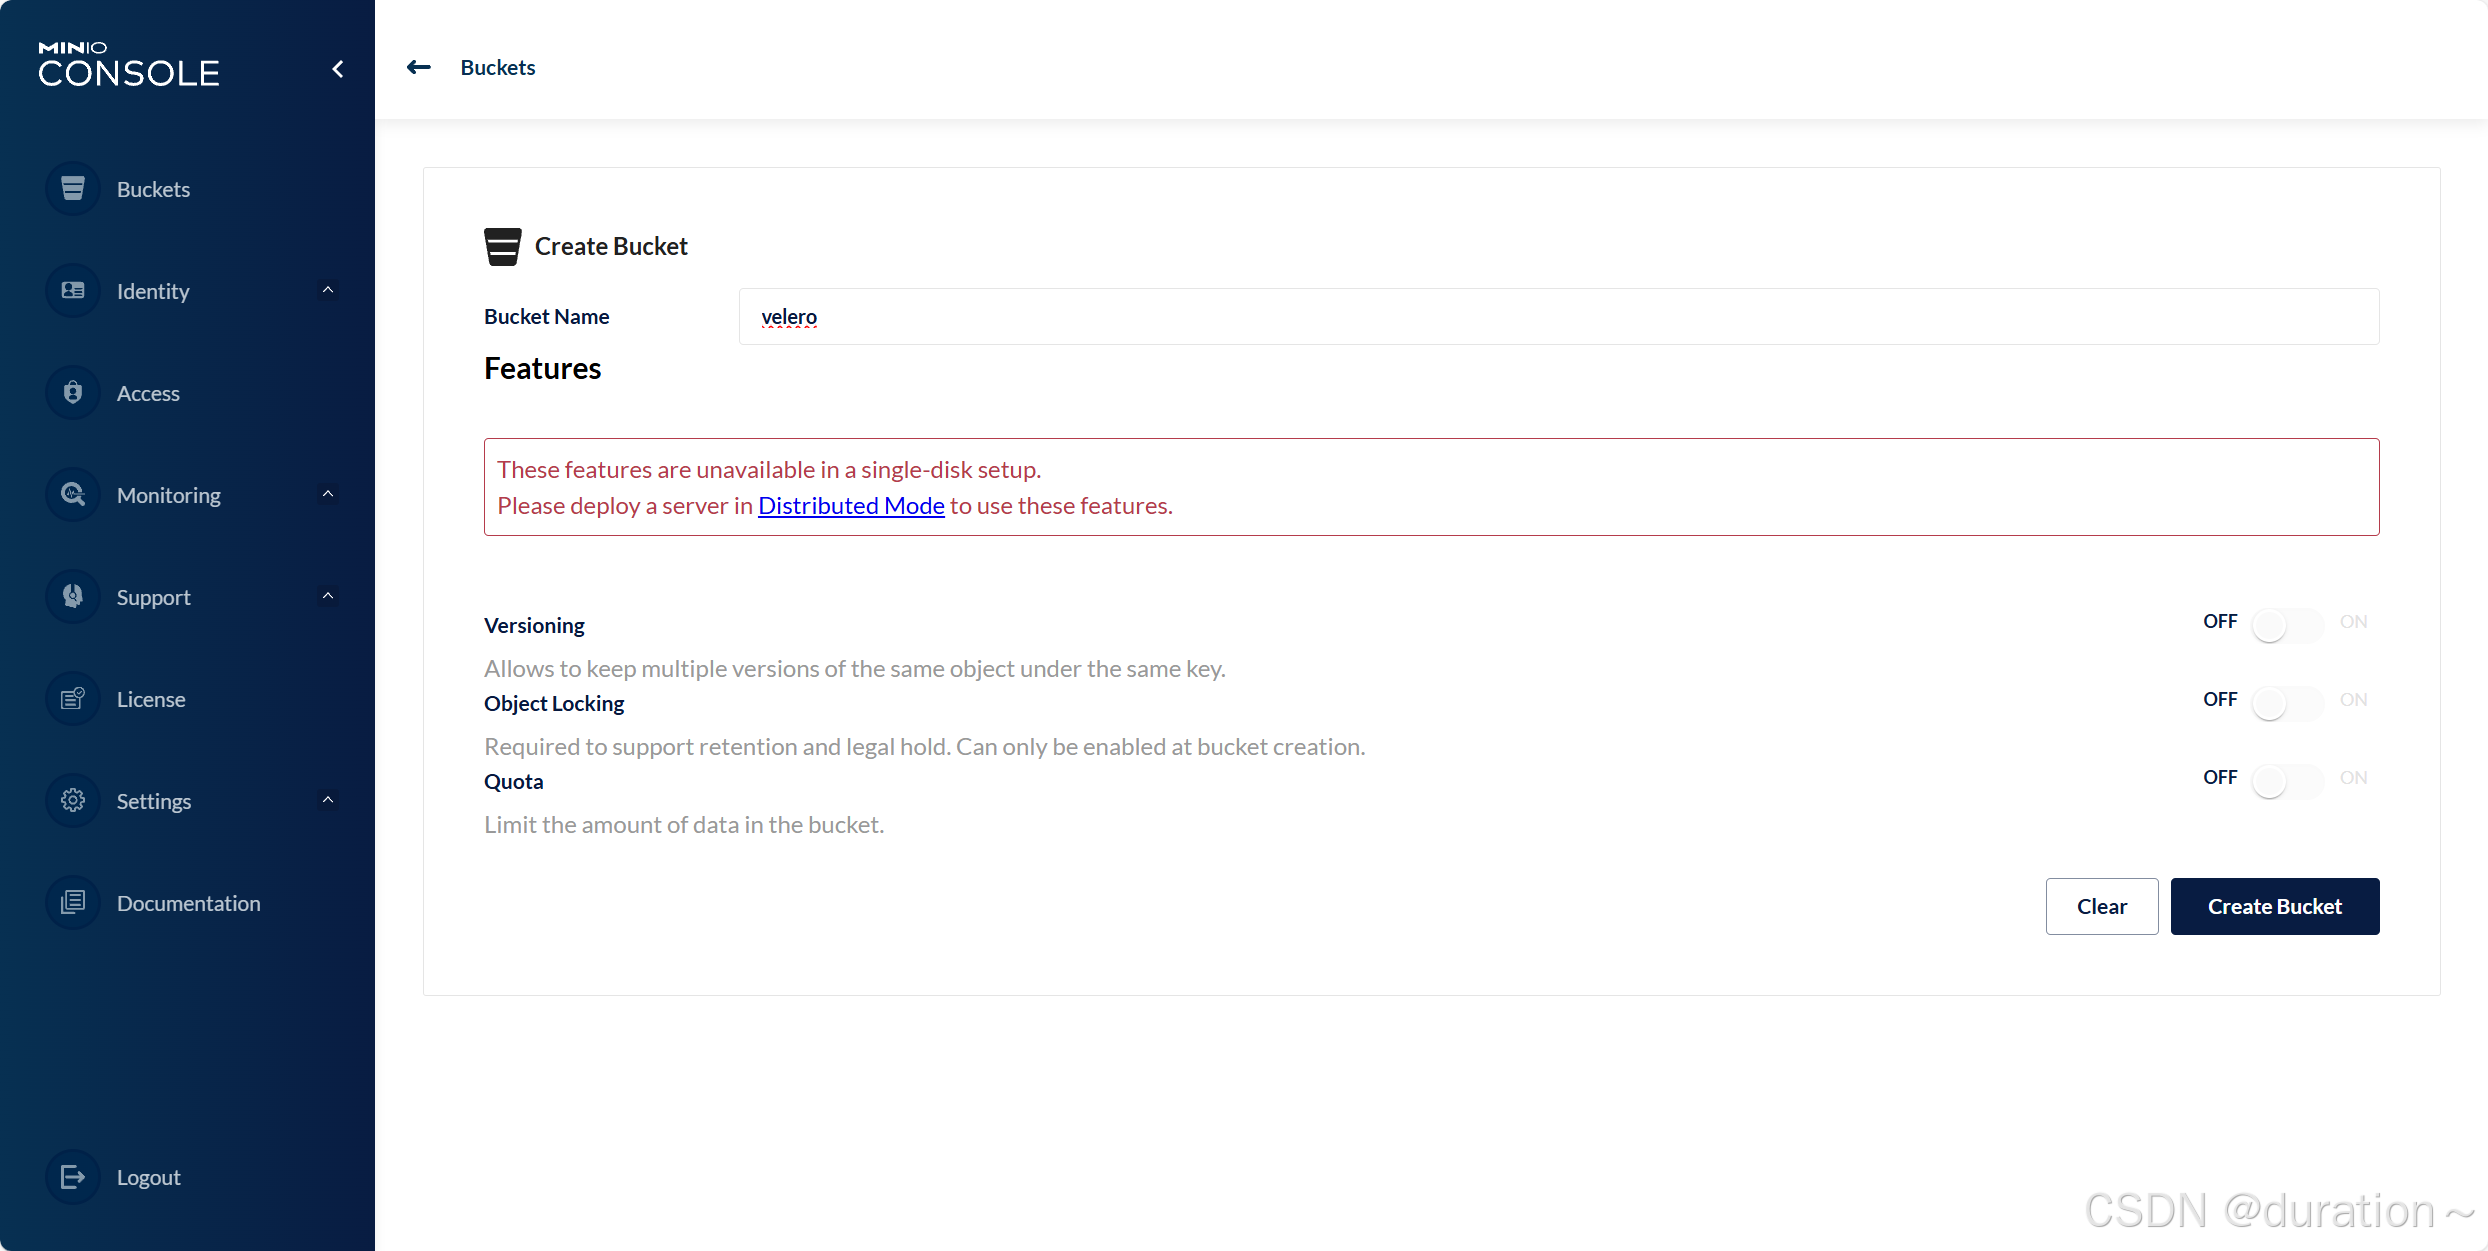Viewport: 2488px width, 1251px height.
Task: Enable the Object Locking switch
Action: point(2286,703)
